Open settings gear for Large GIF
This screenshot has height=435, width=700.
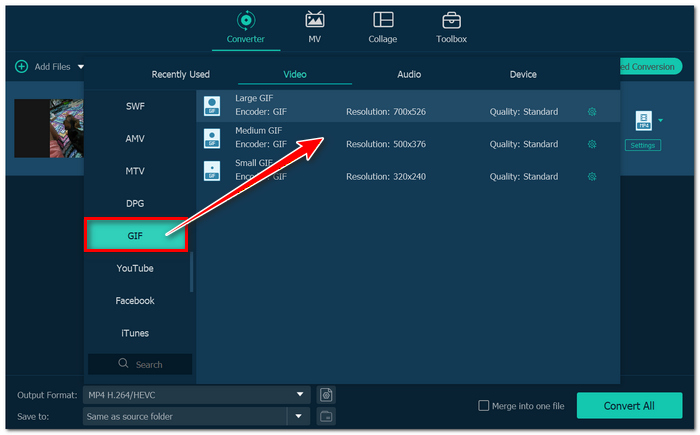592,112
